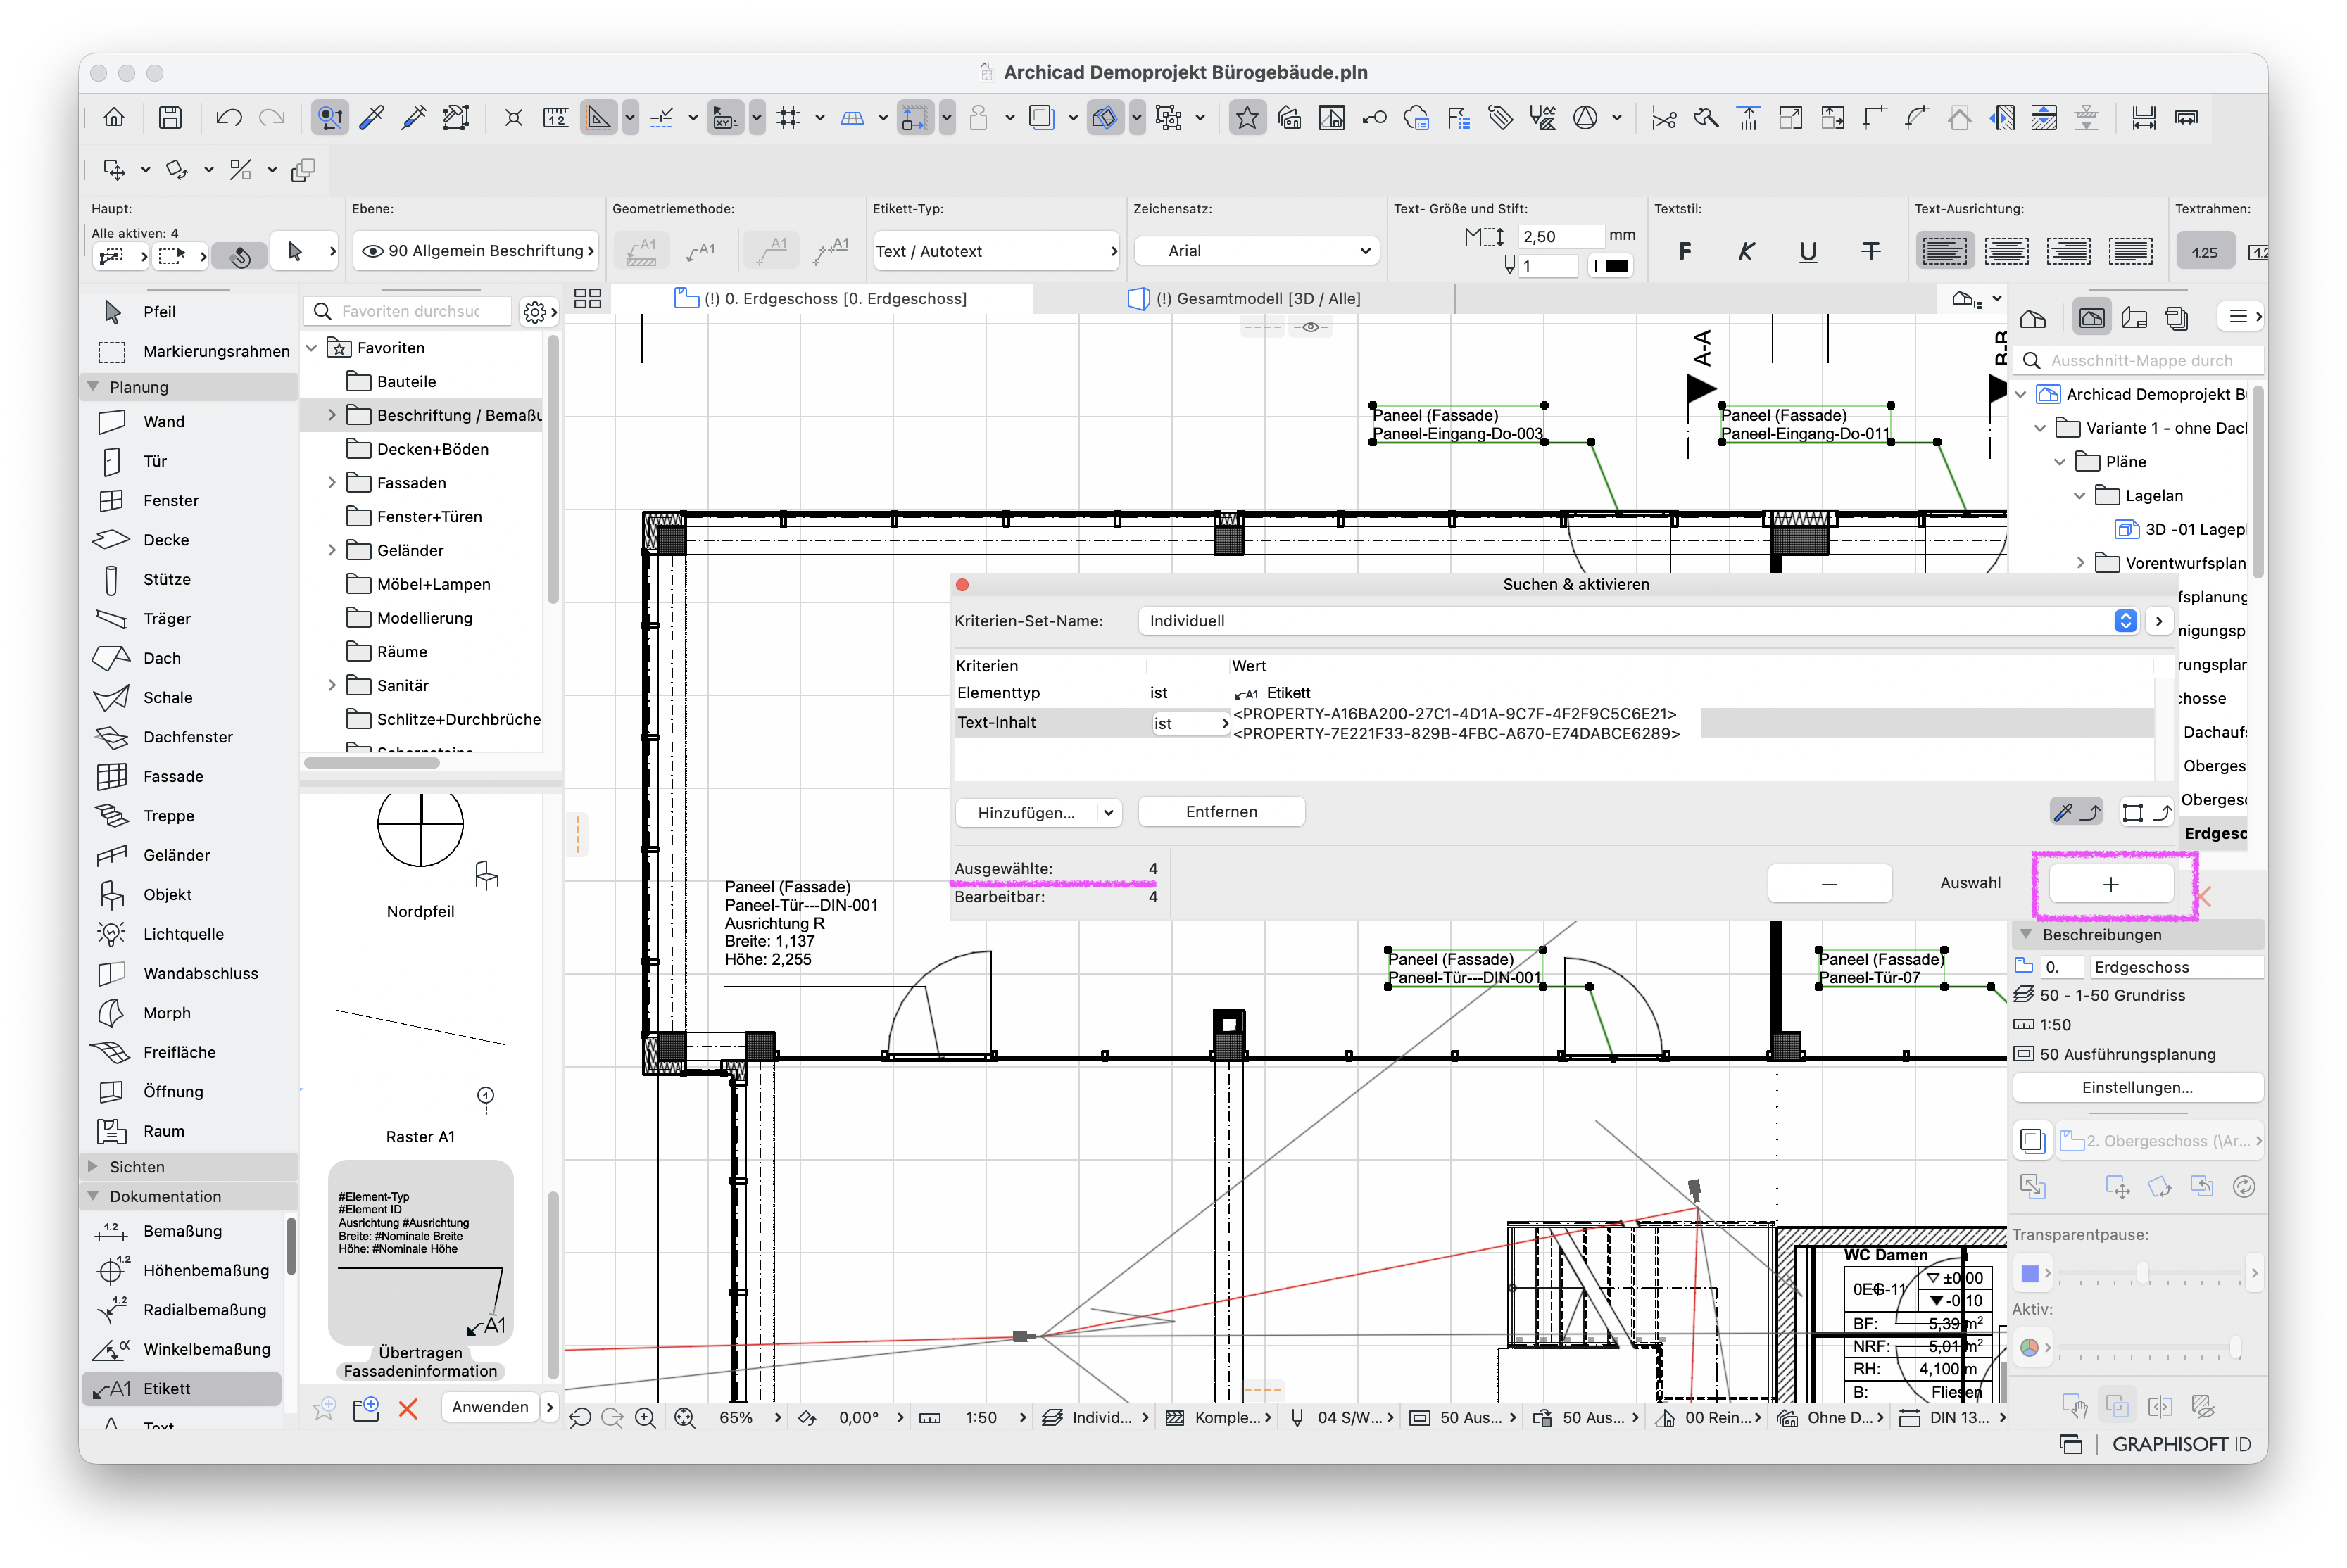Open the Kriterien-Set-Name Individuell dropdown
The image size is (2347, 1568).
[x=1638, y=621]
